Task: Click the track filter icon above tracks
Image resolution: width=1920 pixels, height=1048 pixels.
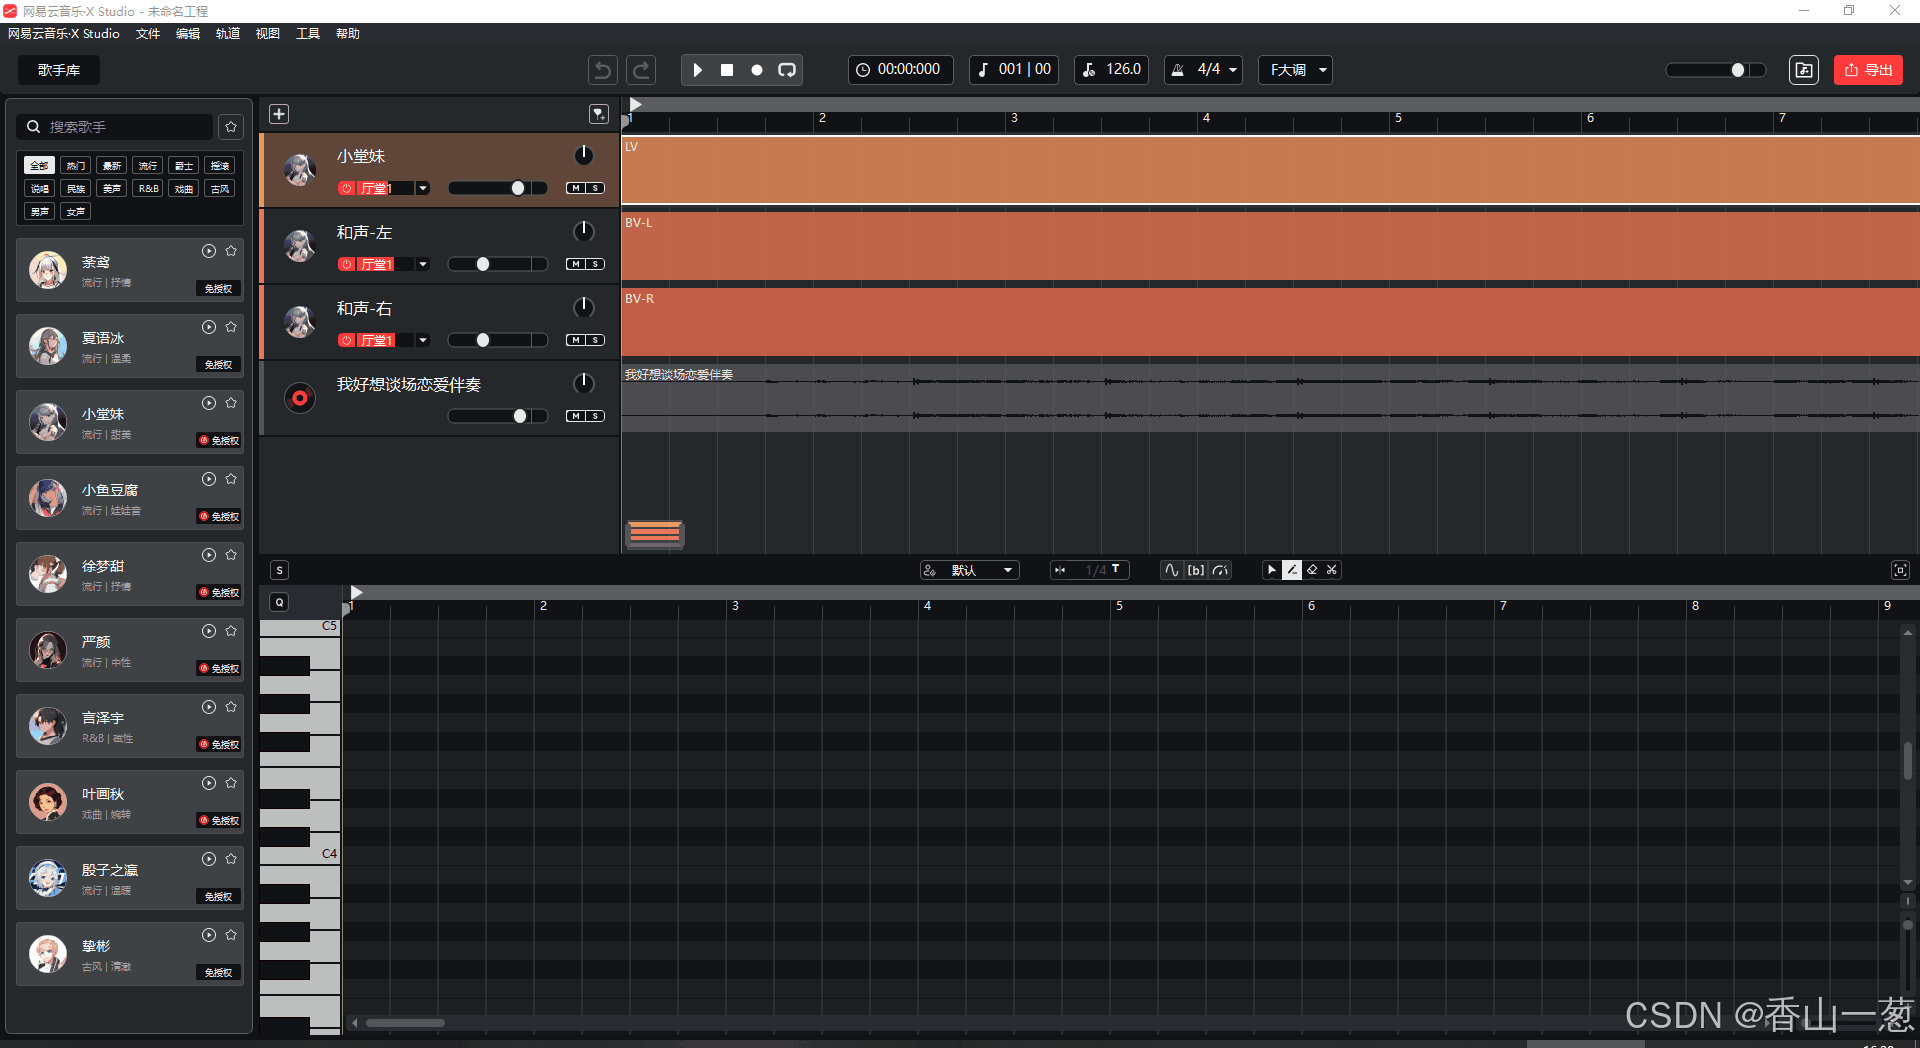Action: pyautogui.click(x=599, y=114)
